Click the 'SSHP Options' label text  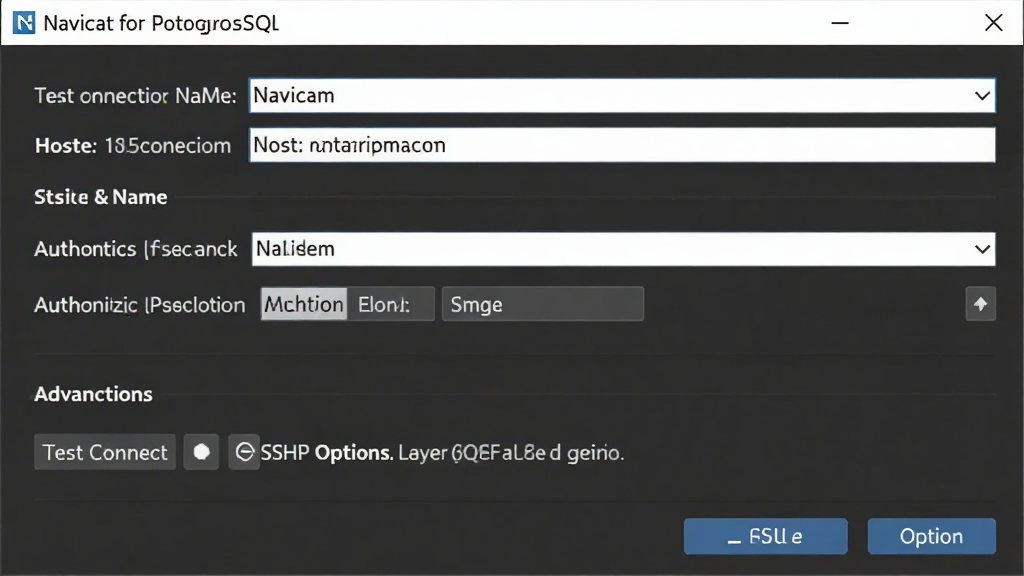[x=325, y=453]
